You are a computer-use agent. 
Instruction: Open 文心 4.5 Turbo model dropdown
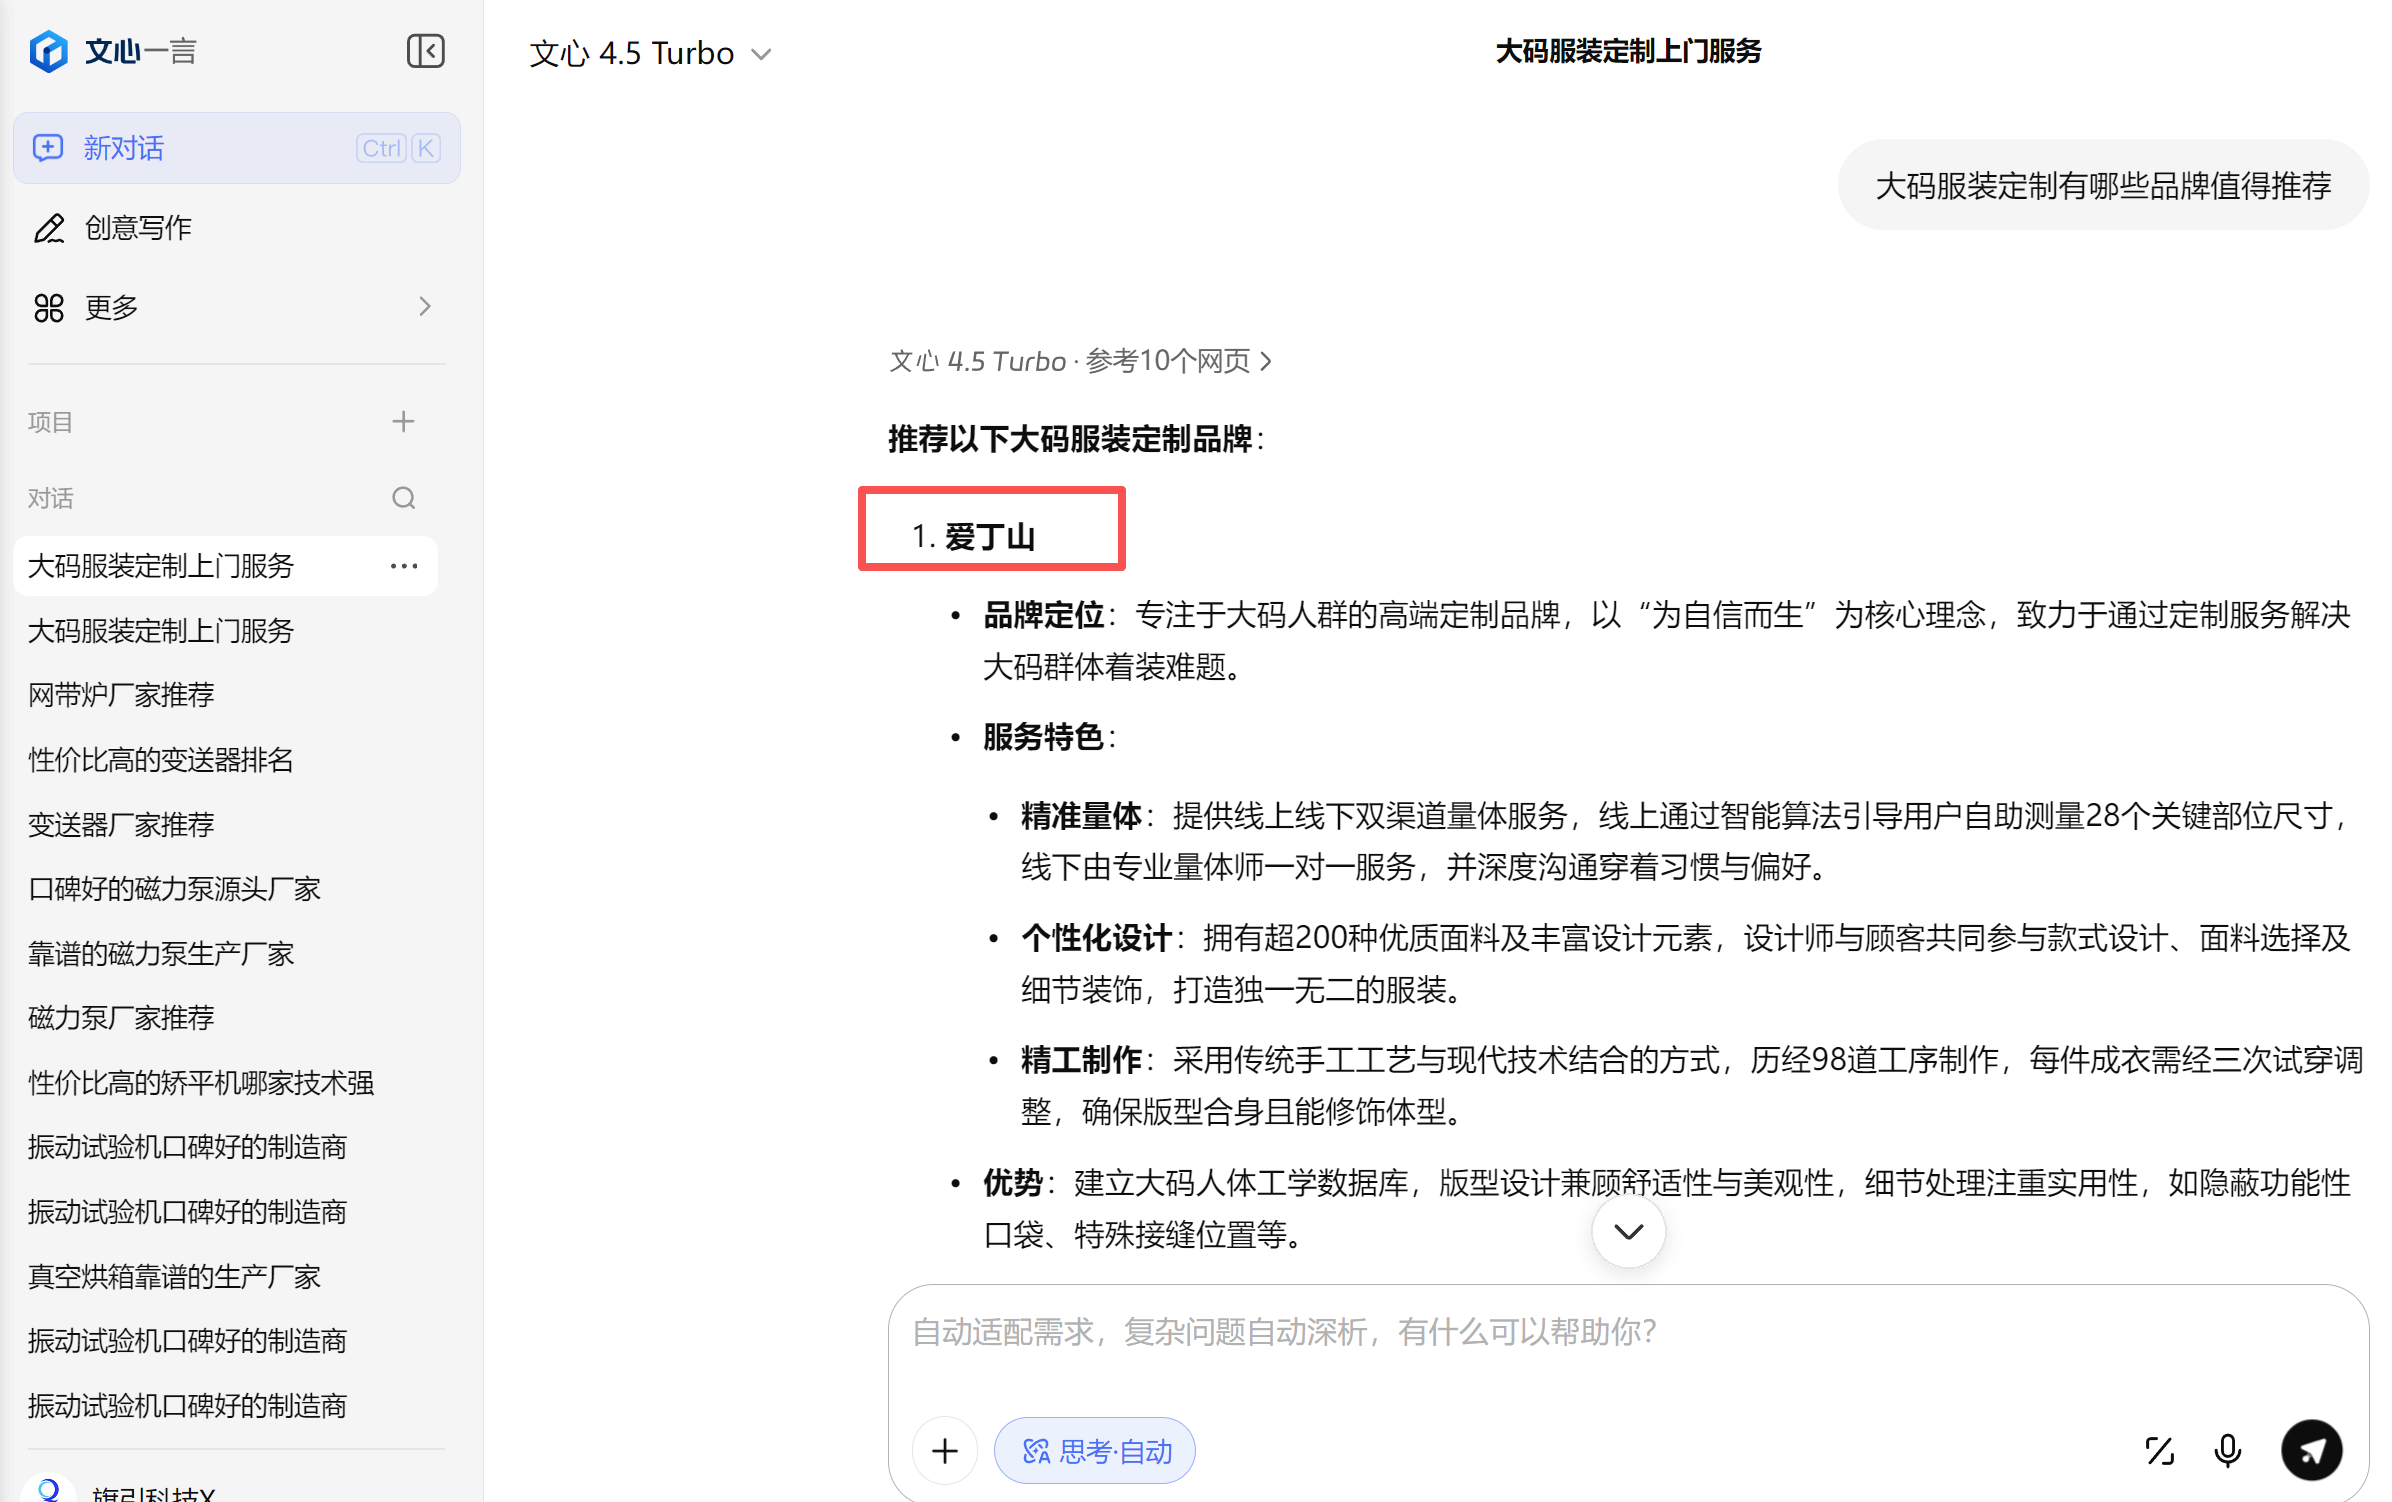click(x=651, y=54)
